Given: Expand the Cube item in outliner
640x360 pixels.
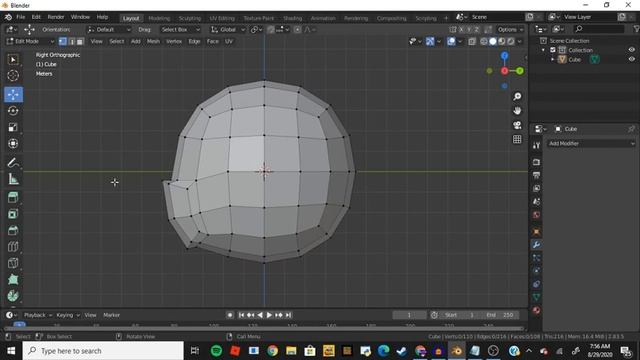Looking at the screenshot, I should coord(553,59).
